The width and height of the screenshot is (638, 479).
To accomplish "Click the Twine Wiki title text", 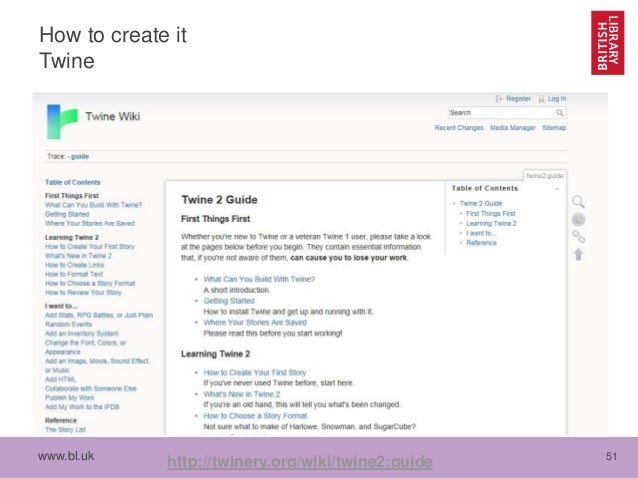I will [x=113, y=116].
